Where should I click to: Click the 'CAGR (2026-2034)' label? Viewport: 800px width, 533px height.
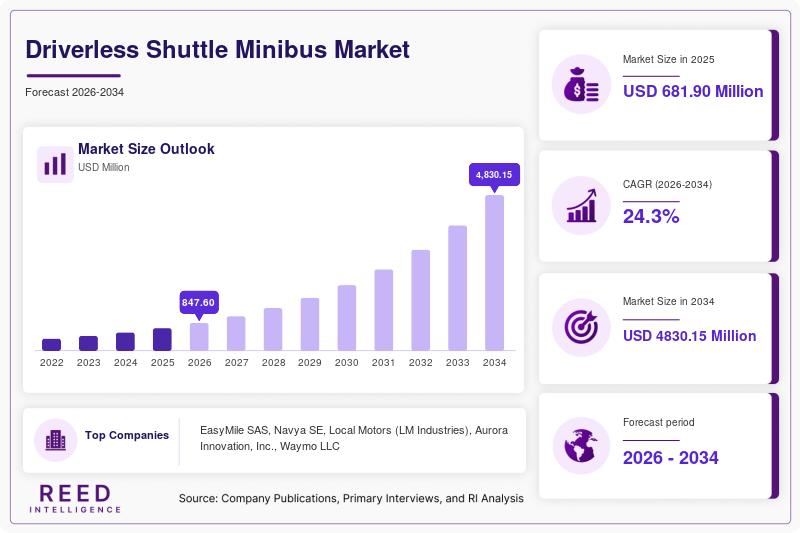(x=667, y=184)
